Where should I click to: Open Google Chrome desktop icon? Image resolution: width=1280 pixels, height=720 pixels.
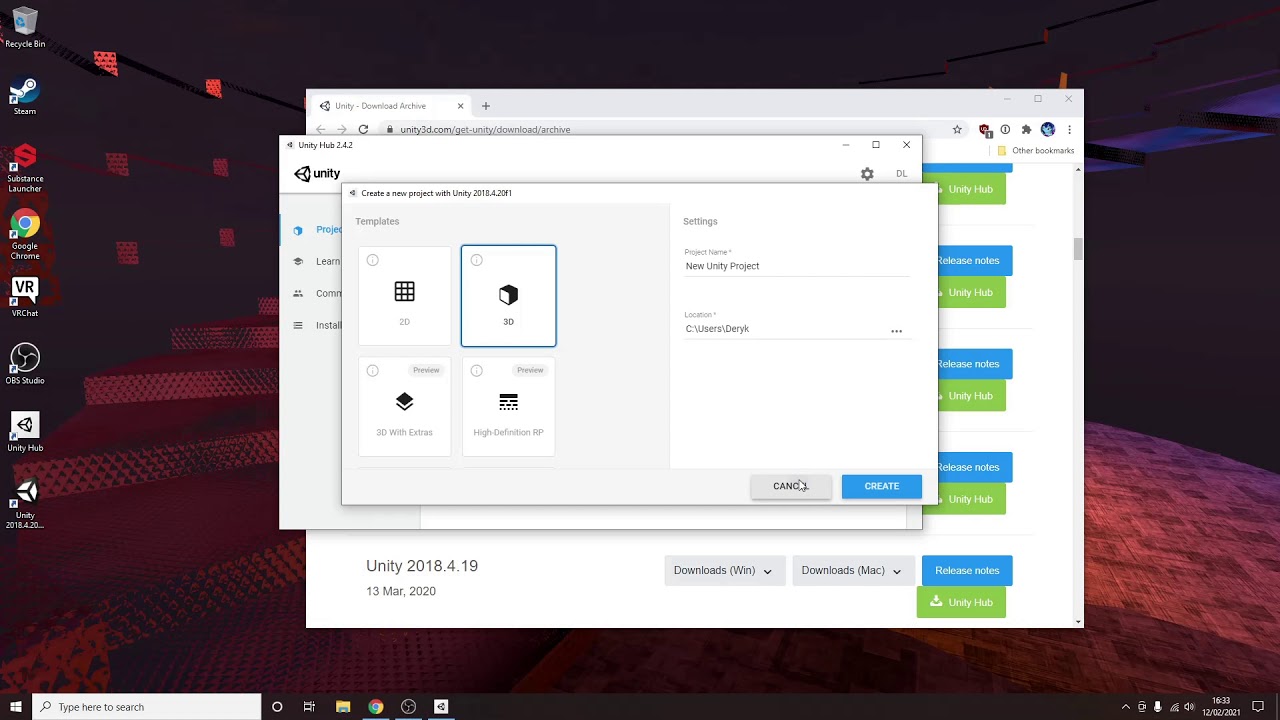25,235
